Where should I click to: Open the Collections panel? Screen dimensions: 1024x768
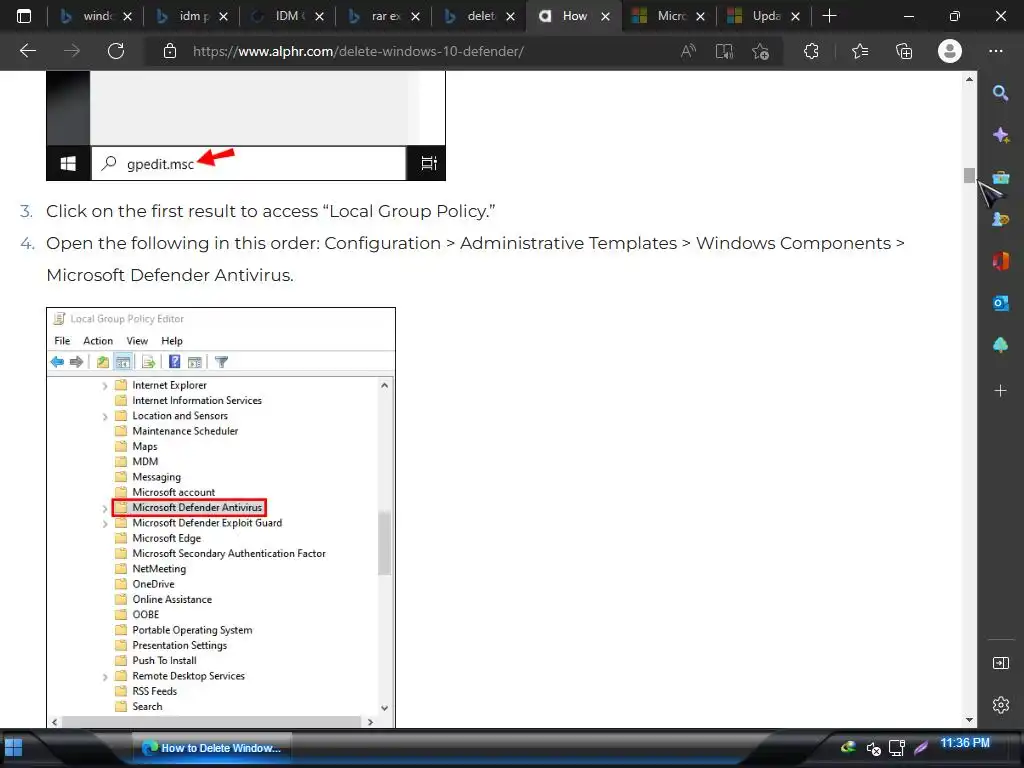pos(904,51)
